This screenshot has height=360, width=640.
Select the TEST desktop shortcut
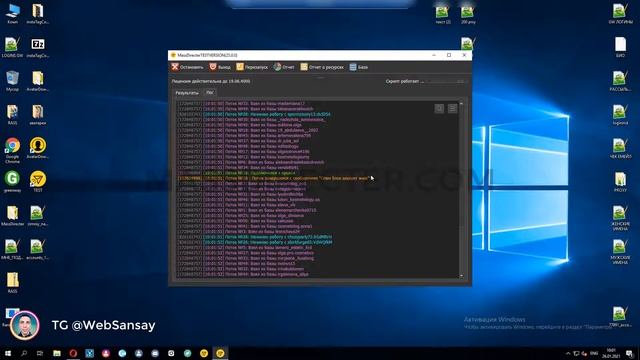38,182
